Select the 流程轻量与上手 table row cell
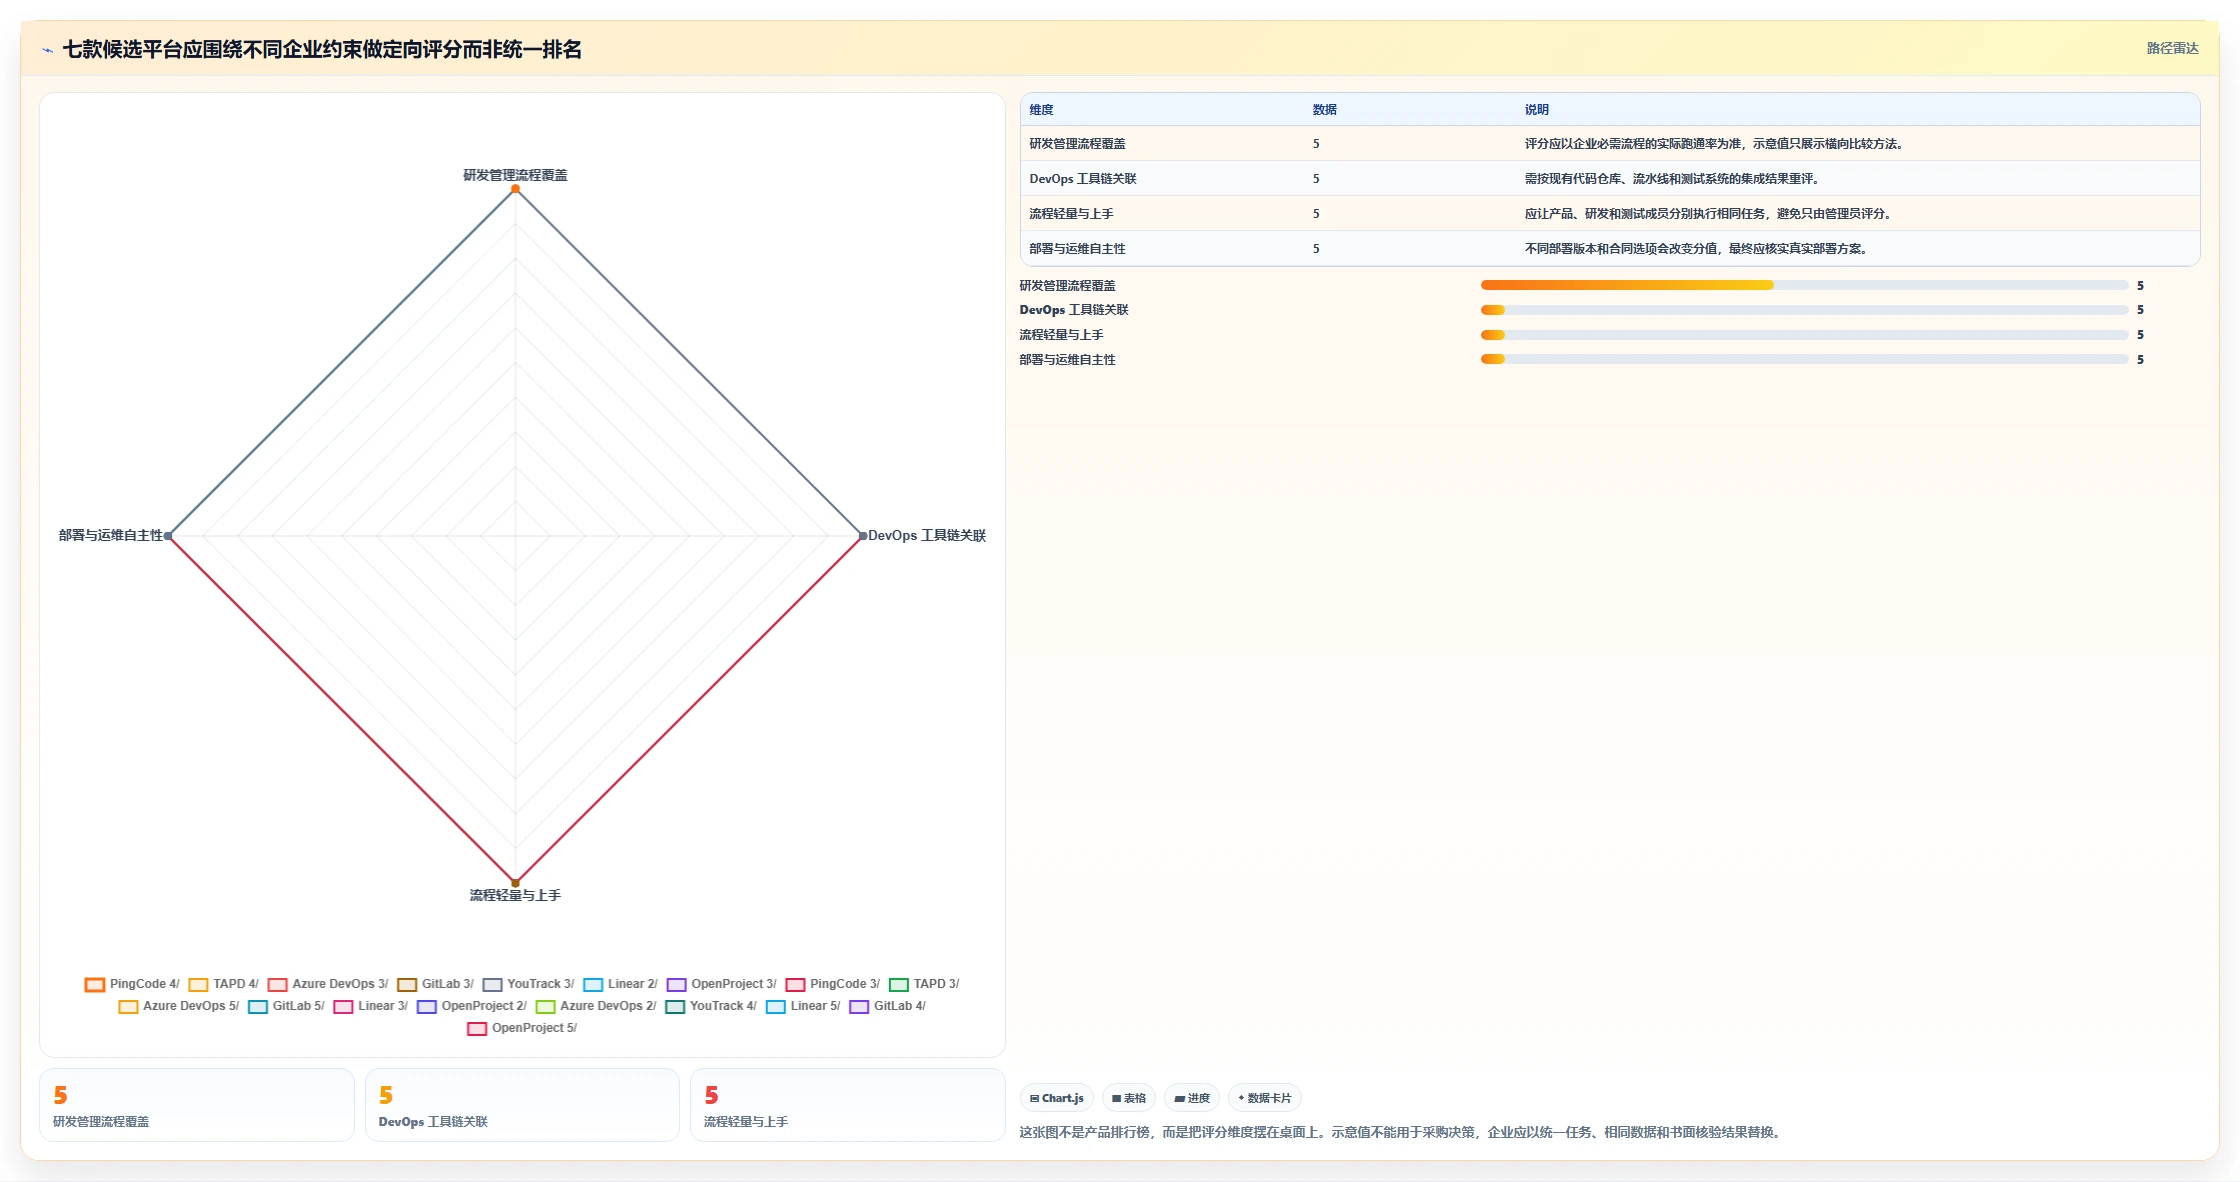This screenshot has height=1182, width=2240. (x=1071, y=214)
